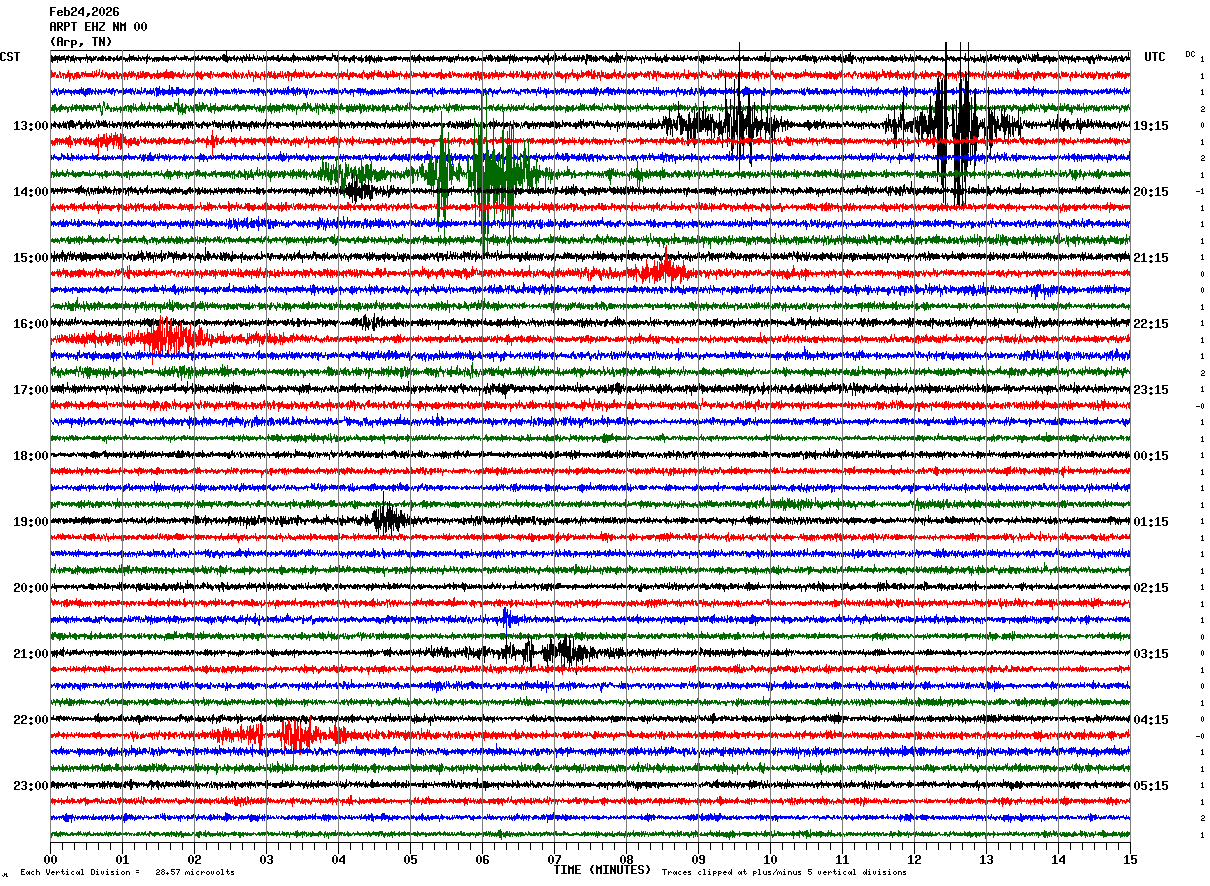Click minute 07 on the time axis
Image resolution: width=1210 pixels, height=886 pixels.
(x=555, y=859)
